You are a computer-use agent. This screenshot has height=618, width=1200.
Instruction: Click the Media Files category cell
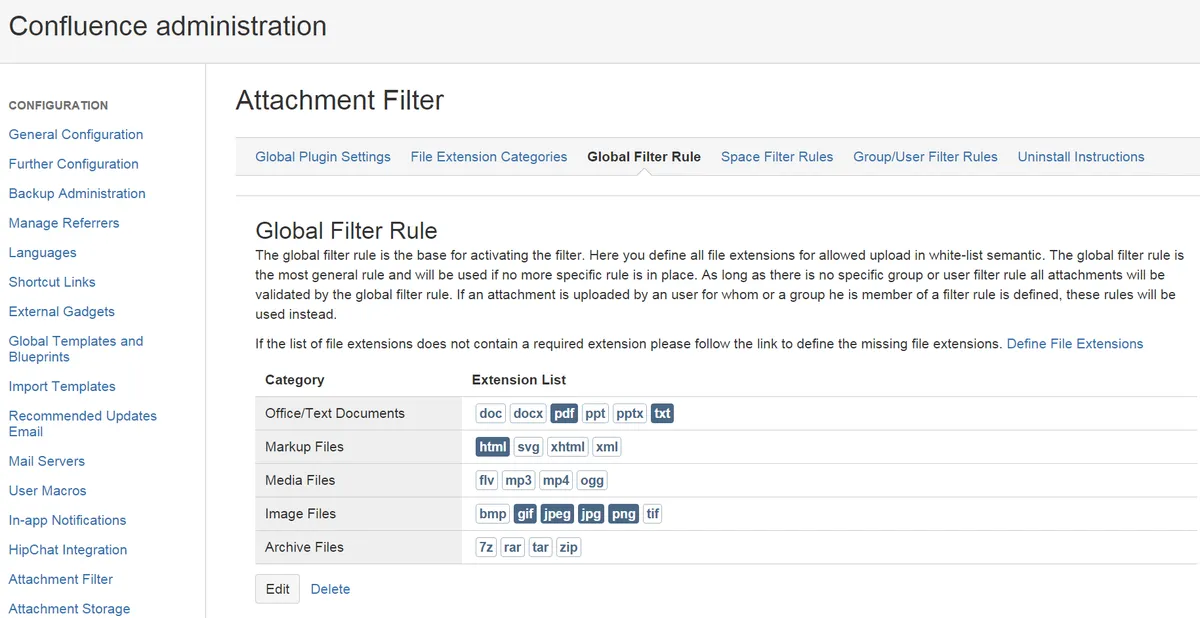[x=359, y=480]
